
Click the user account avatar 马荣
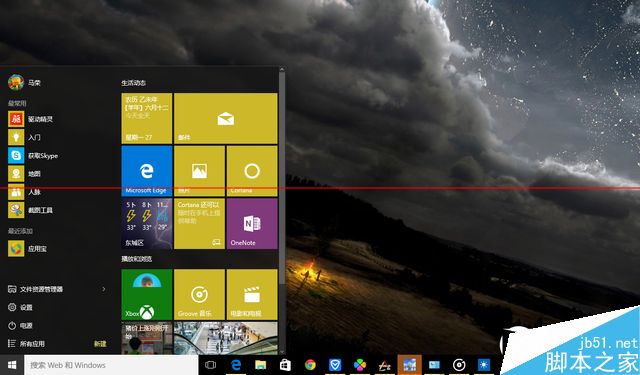pos(16,82)
